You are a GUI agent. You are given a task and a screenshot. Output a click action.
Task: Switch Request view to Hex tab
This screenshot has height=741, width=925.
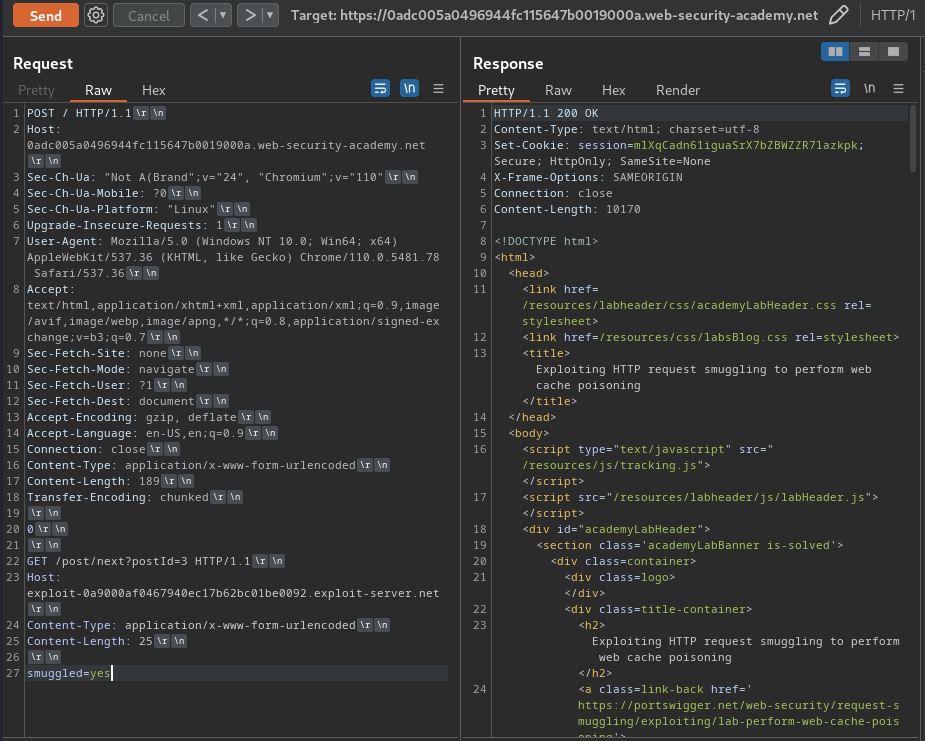click(x=153, y=90)
